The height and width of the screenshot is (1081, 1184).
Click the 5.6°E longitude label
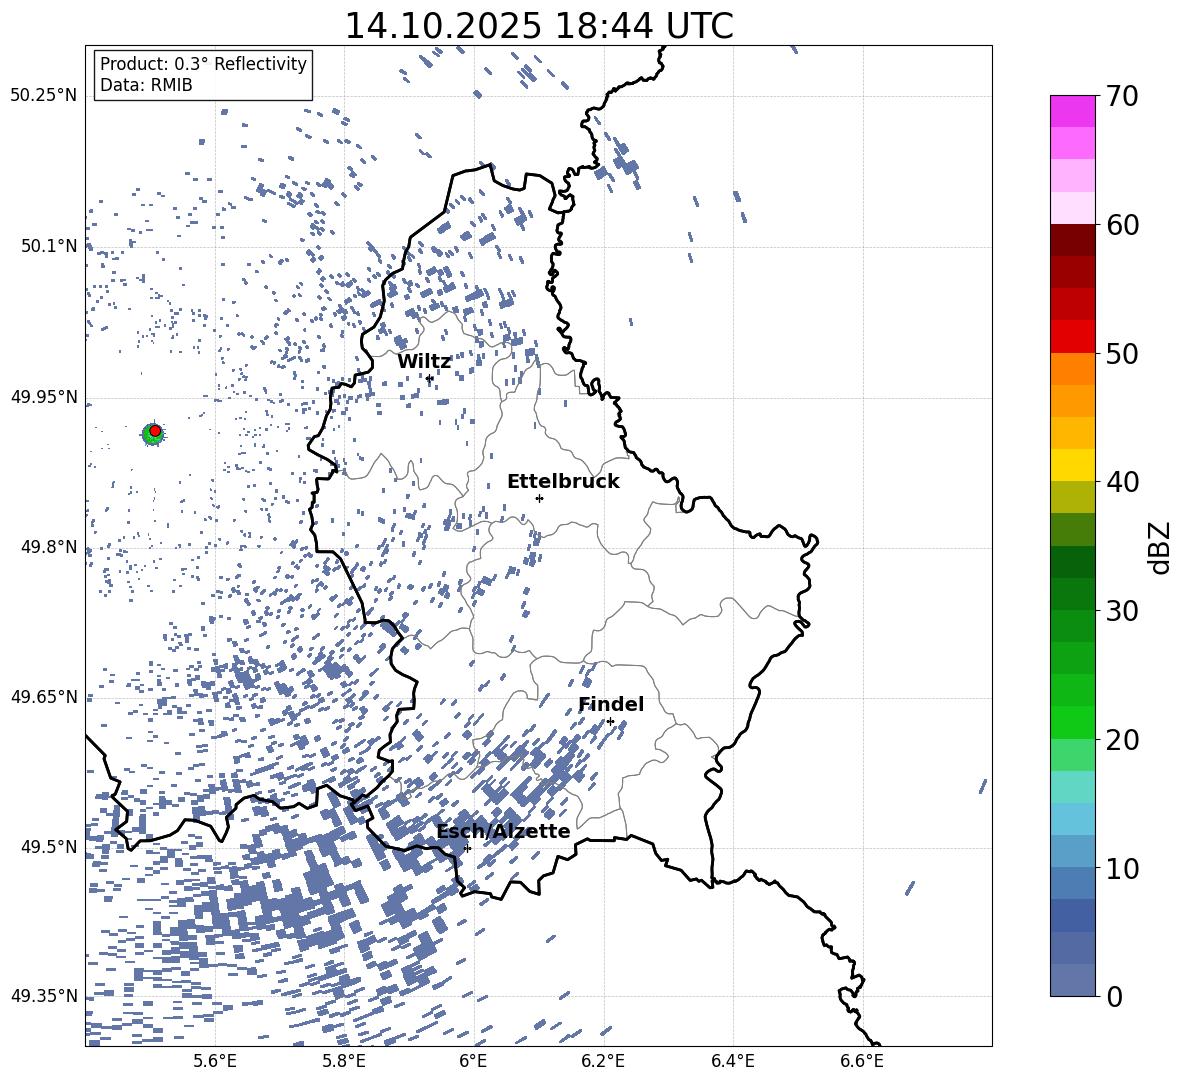click(x=215, y=1061)
